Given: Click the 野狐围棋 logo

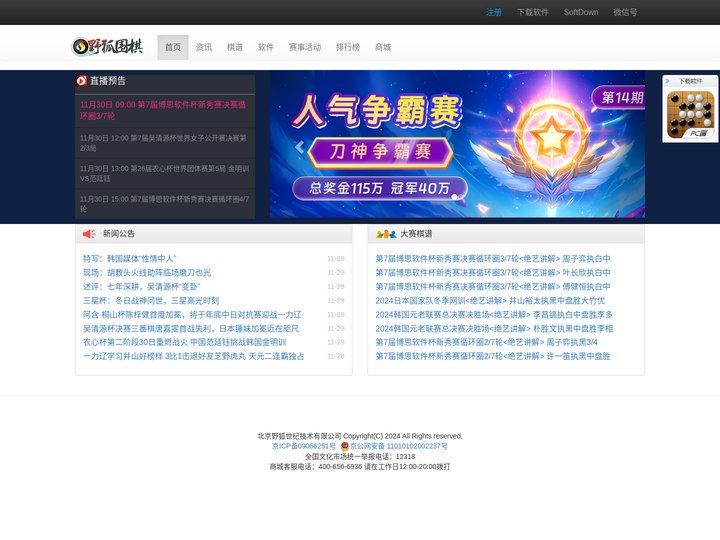Looking at the screenshot, I should [x=107, y=46].
